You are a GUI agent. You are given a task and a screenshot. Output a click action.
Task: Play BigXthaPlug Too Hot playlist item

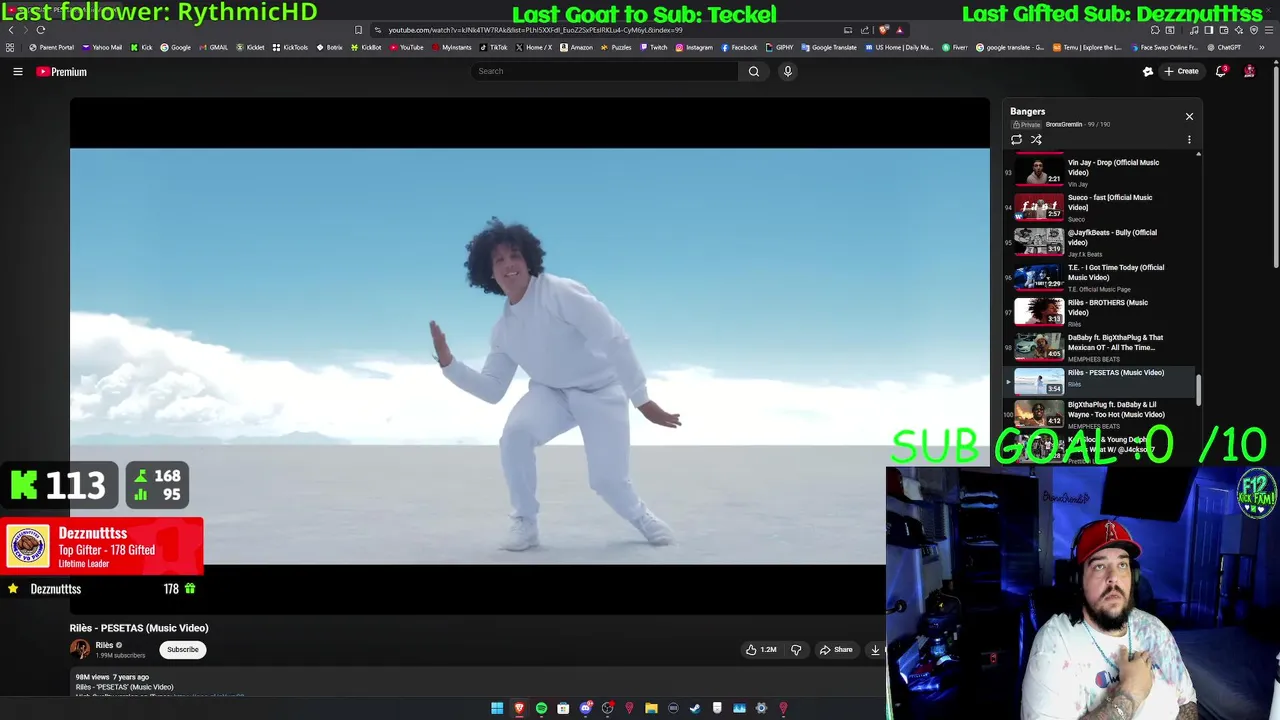[1100, 414]
